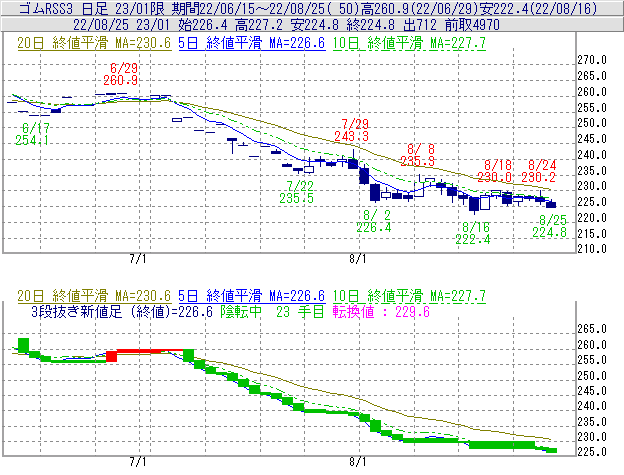Click the 23 手目 count text
Image resolution: width=624 pixels, height=475 pixels.
click(x=300, y=311)
